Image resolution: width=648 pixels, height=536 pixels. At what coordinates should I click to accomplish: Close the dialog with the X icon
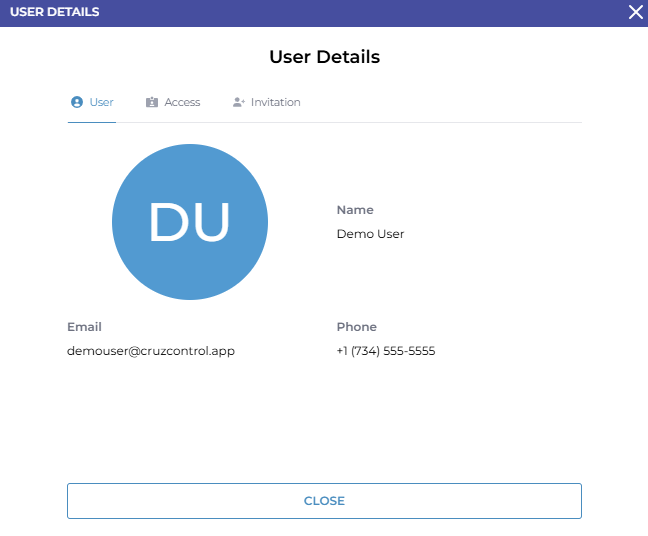635,12
